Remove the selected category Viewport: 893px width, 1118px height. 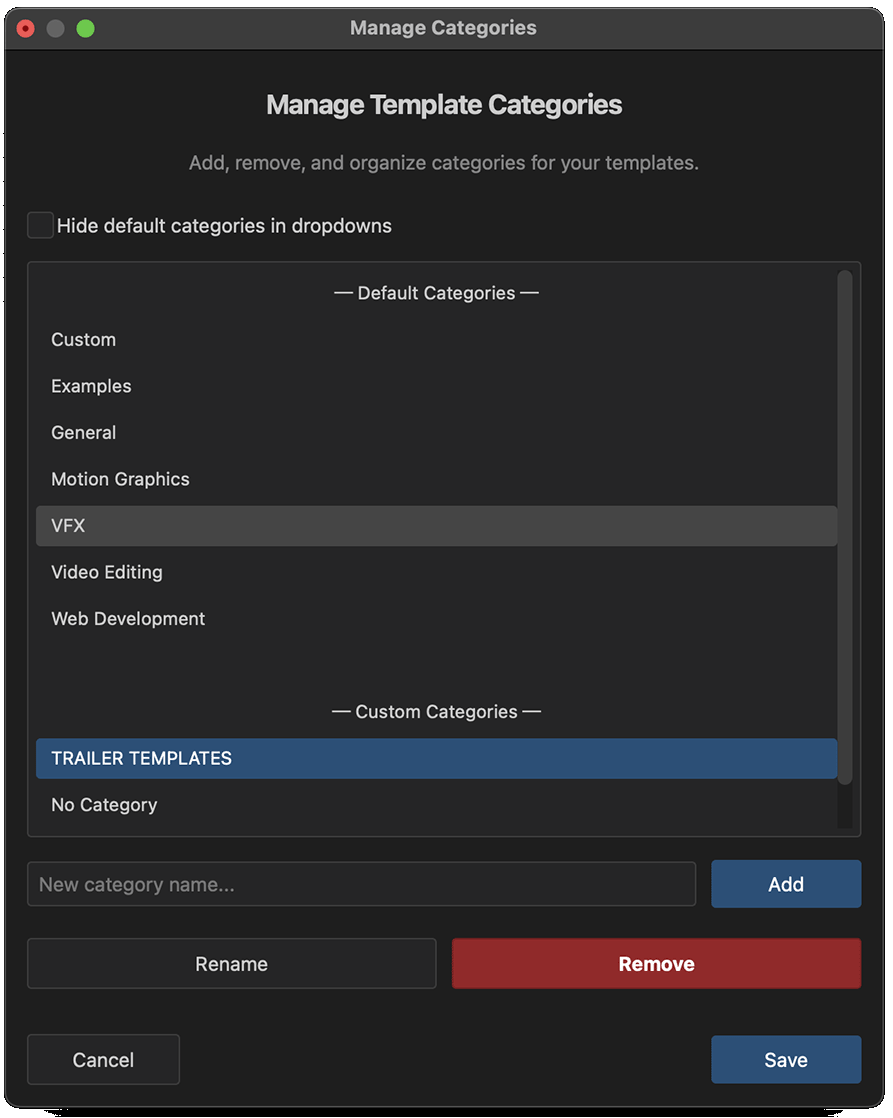tap(656, 964)
